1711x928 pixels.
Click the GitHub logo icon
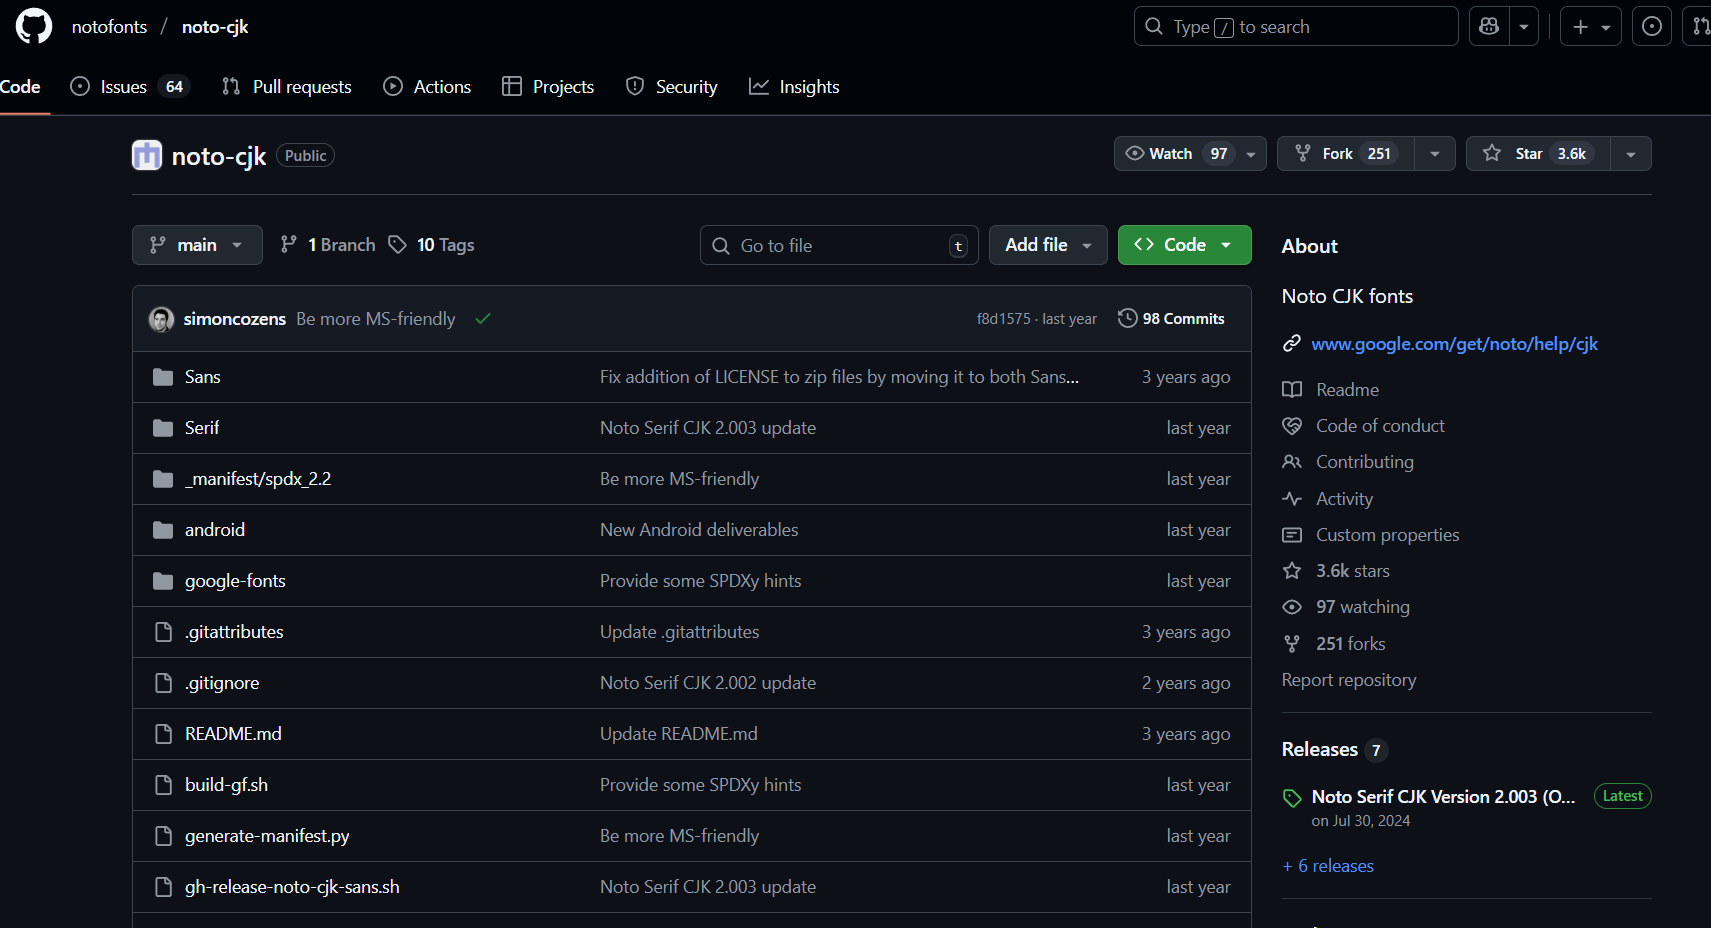tap(33, 27)
